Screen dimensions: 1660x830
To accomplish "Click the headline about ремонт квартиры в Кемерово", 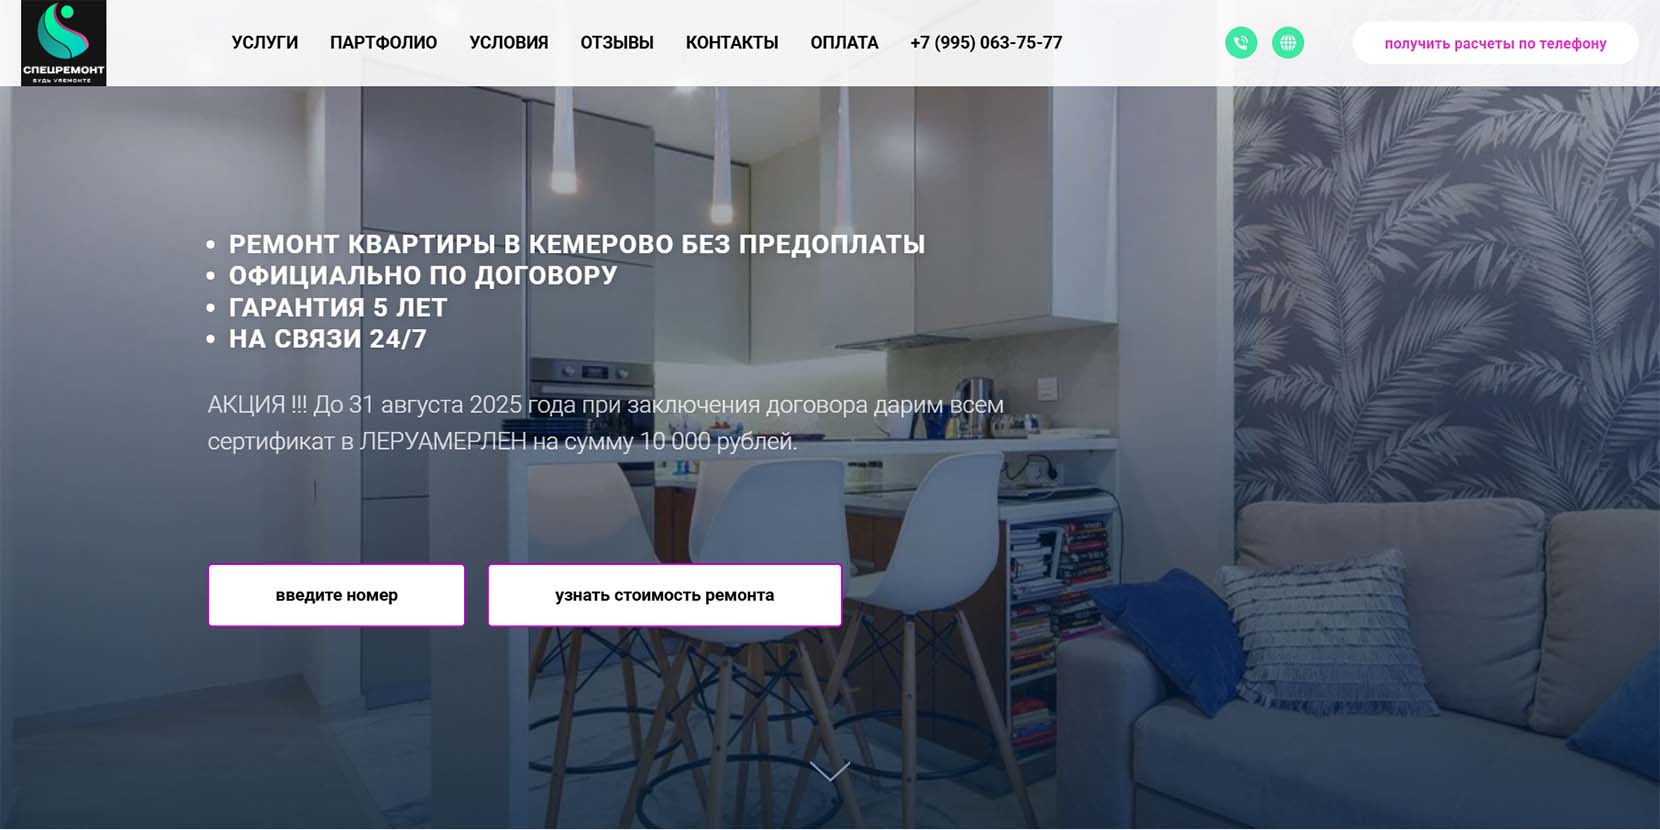I will (x=577, y=244).
